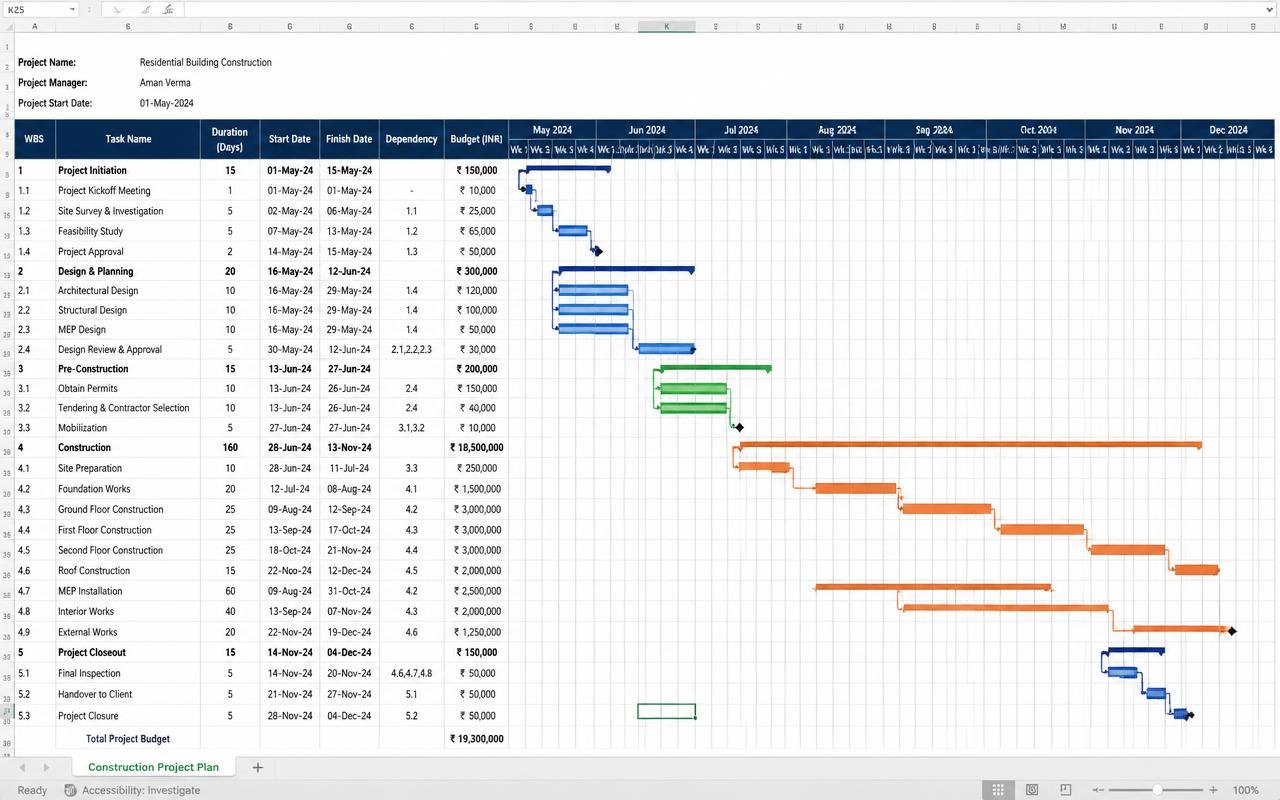This screenshot has height=800, width=1280.
Task: Select the Project Kickoff Meeting task cell
Action: [128, 190]
